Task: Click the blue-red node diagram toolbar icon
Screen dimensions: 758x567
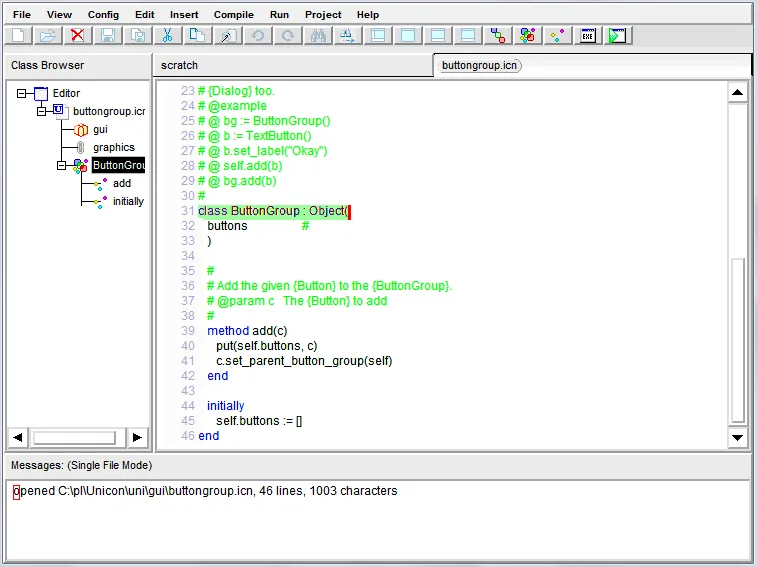Action: [497, 35]
